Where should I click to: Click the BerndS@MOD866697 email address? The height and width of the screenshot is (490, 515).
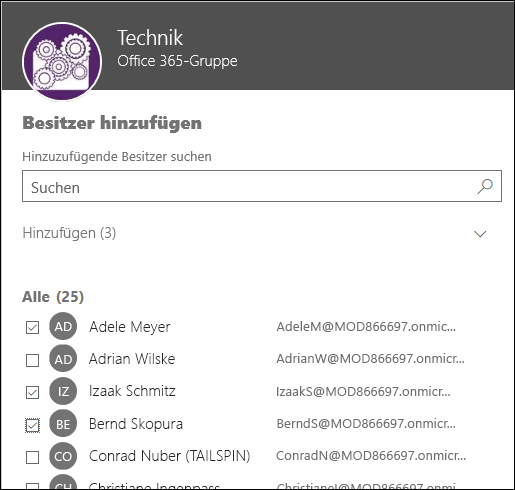pyautogui.click(x=366, y=424)
